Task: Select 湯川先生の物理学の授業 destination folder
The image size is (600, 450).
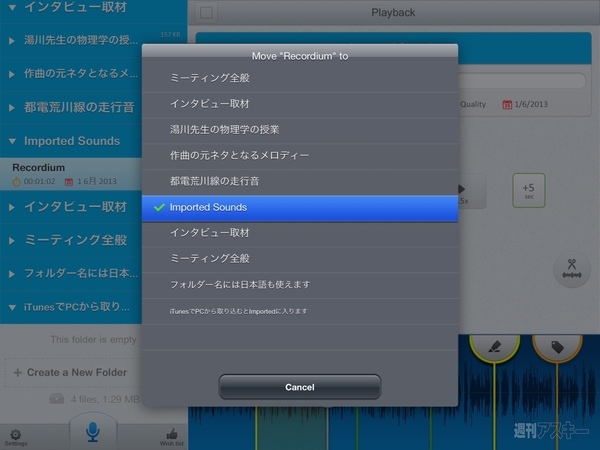Action: [x=300, y=130]
